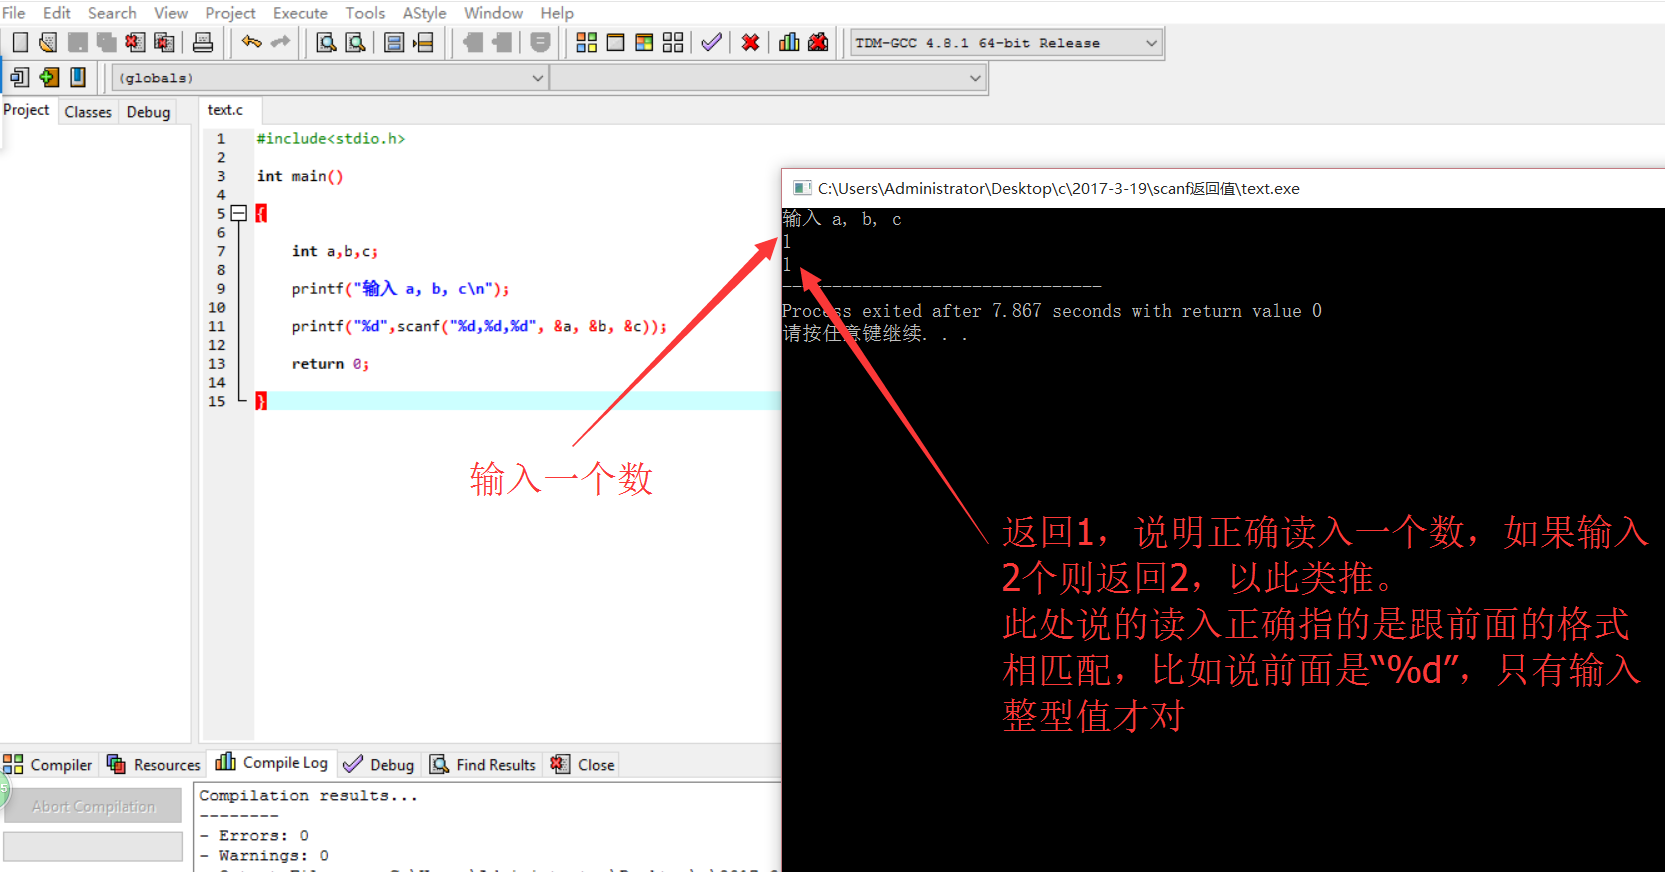Click the 'int a,b,c;' declaration line

click(334, 251)
